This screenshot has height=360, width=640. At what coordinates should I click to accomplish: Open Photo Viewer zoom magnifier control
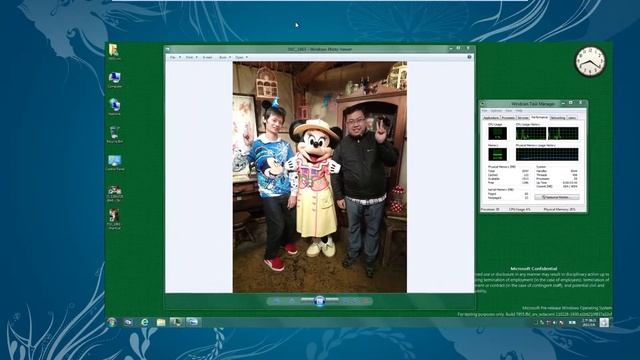tap(276, 301)
